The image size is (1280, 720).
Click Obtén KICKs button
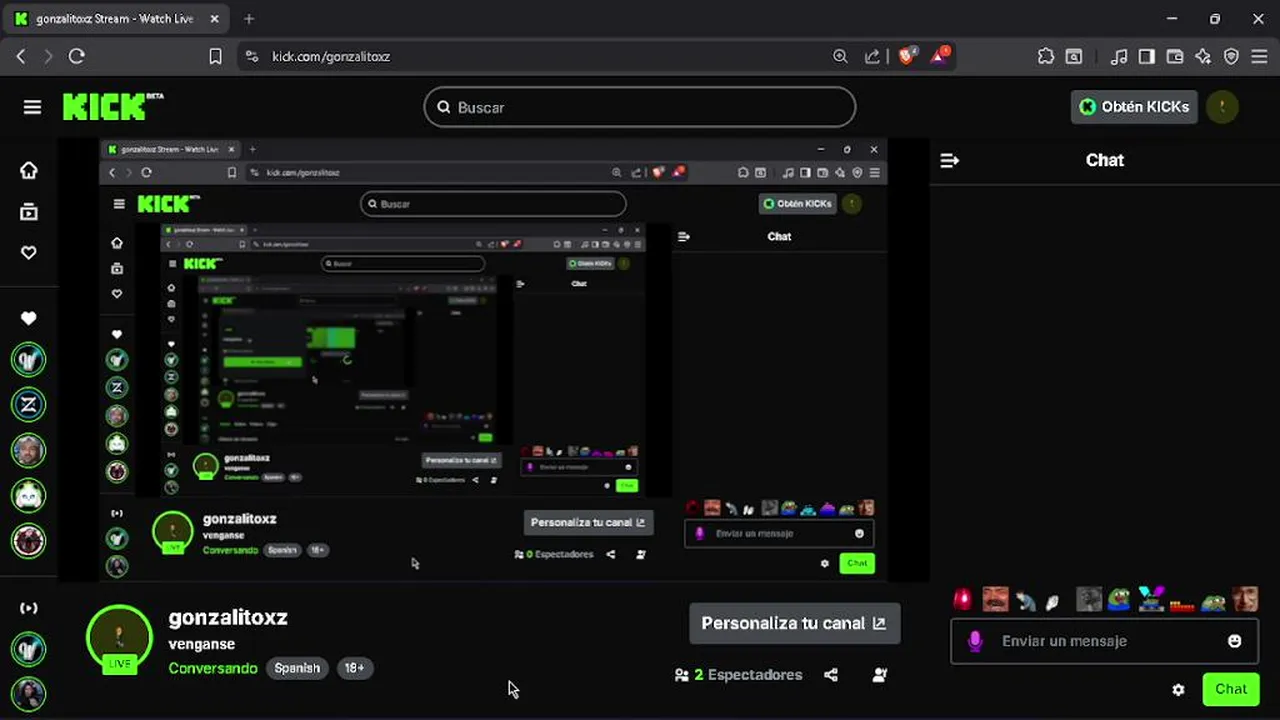[1134, 107]
